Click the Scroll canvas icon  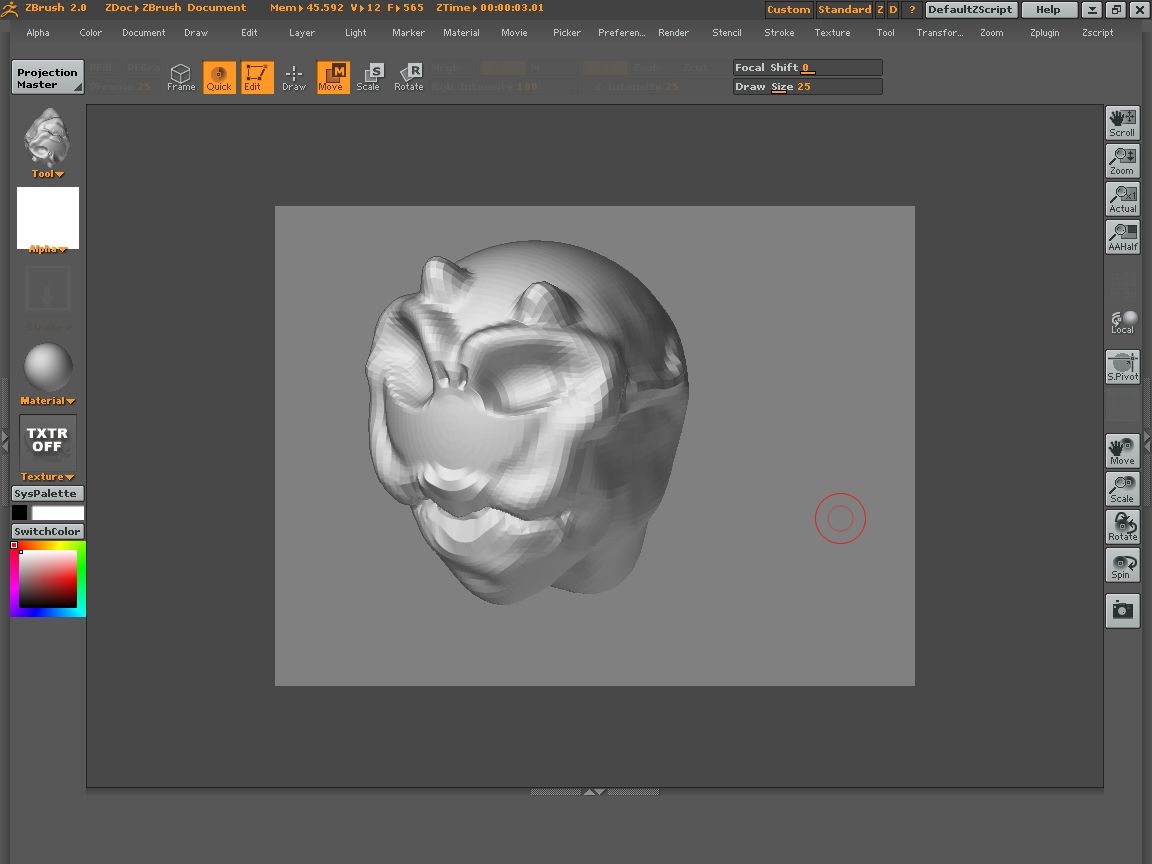point(1122,123)
